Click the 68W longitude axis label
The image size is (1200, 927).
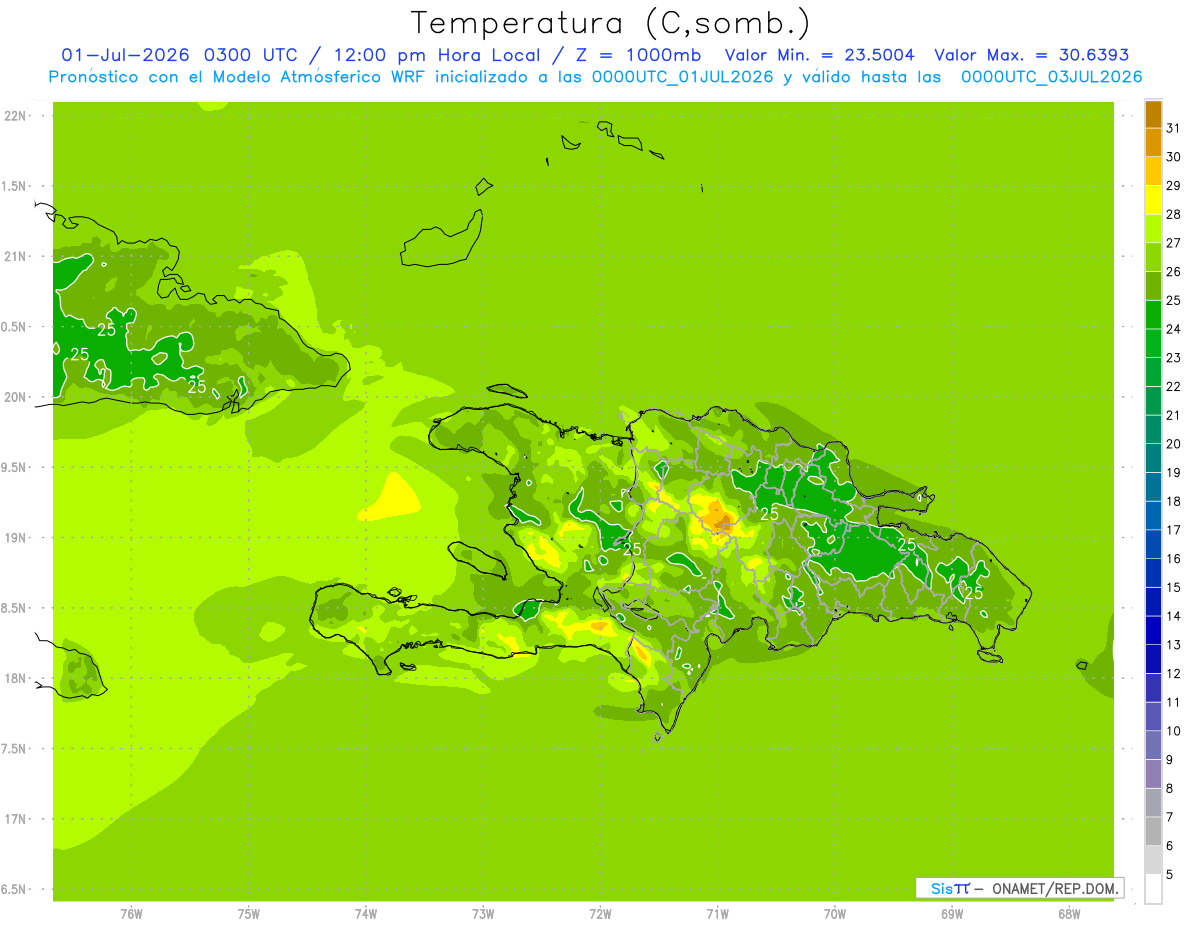tap(1069, 914)
